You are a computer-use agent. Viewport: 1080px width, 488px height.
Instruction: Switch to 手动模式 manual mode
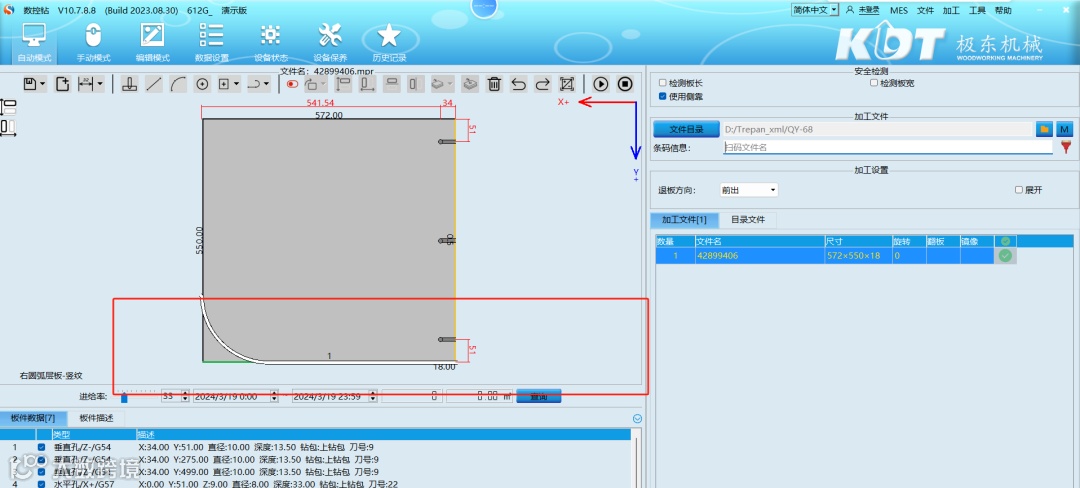[x=94, y=41]
